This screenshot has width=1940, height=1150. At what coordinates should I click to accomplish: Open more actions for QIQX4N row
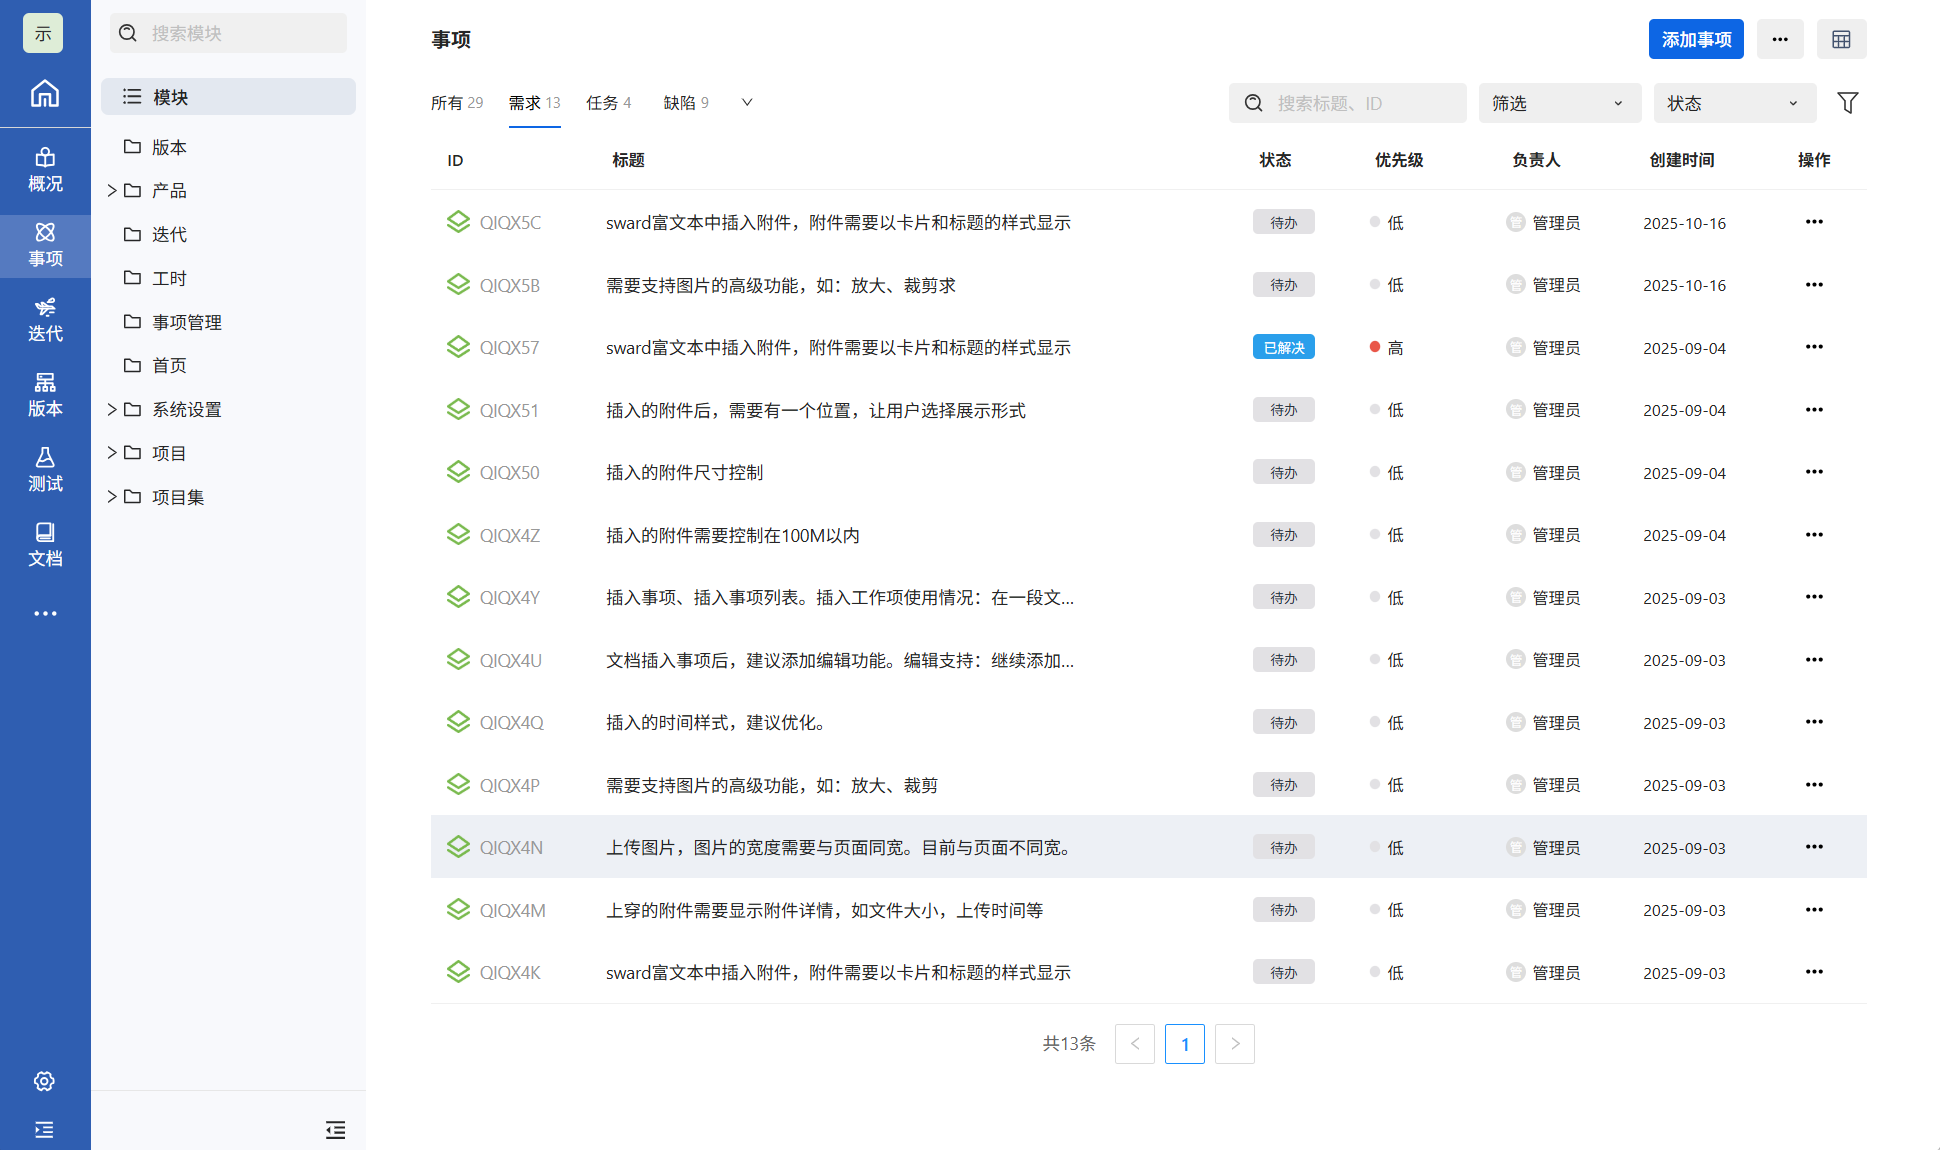(x=1814, y=847)
